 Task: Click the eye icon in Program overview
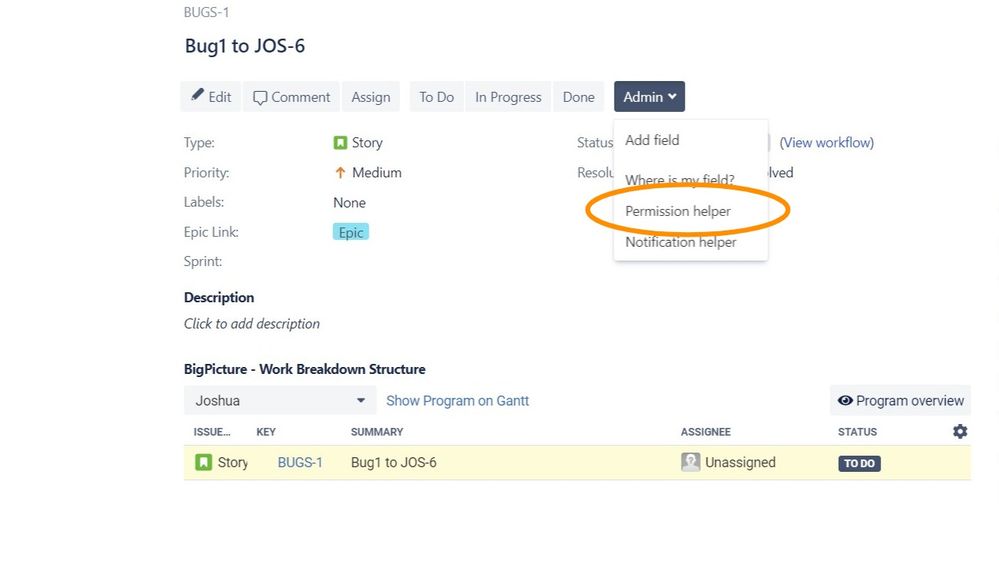click(x=845, y=400)
